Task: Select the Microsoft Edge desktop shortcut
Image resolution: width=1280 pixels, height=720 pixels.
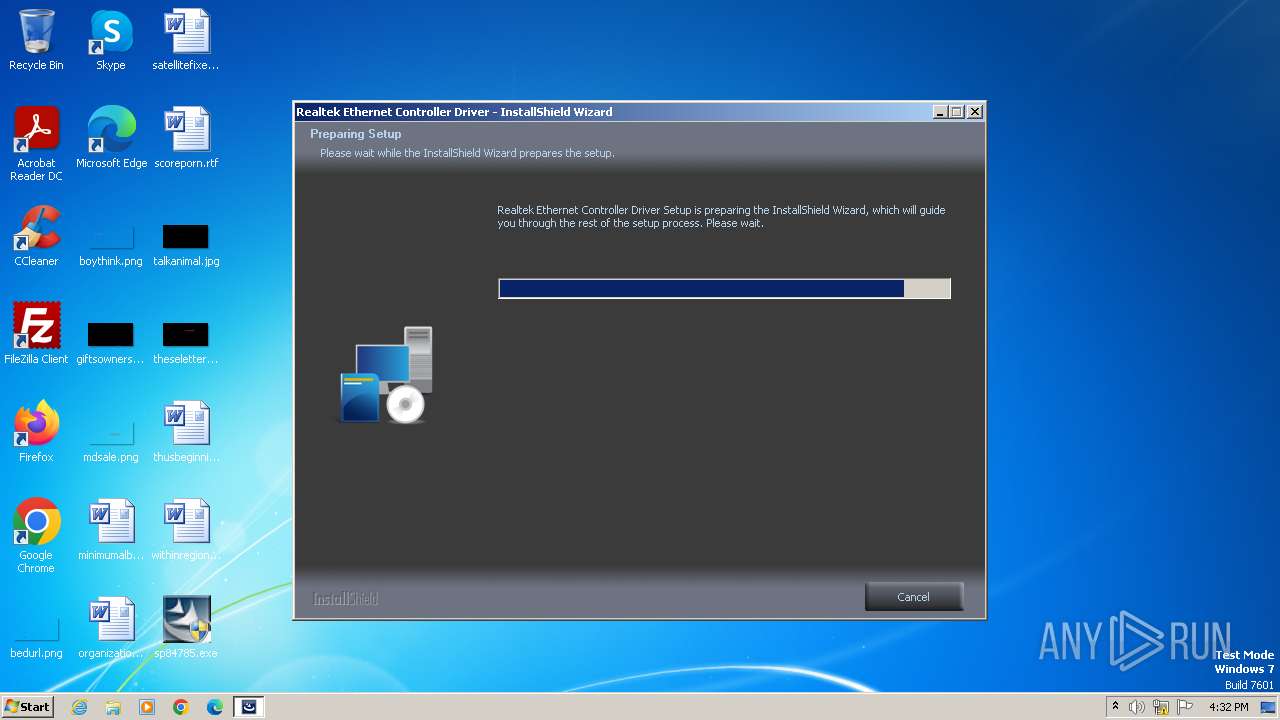Action: coord(111,138)
